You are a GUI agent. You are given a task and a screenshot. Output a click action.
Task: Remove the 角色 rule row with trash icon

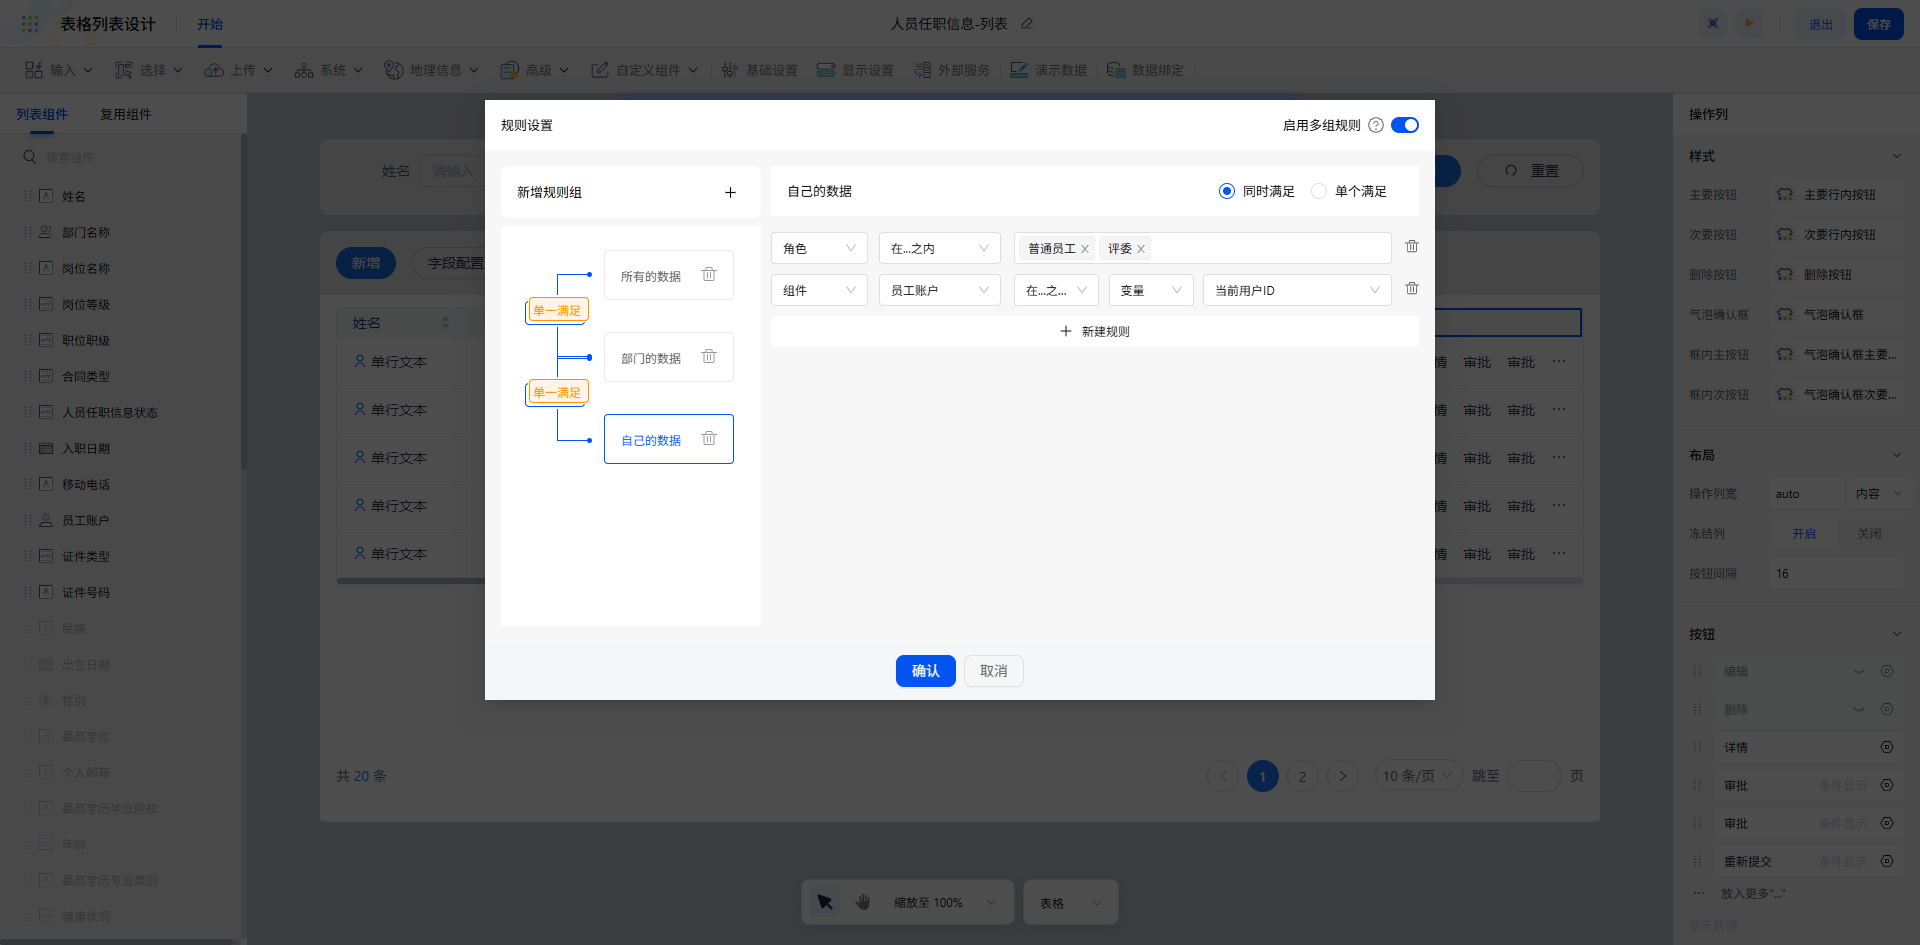pos(1412,247)
